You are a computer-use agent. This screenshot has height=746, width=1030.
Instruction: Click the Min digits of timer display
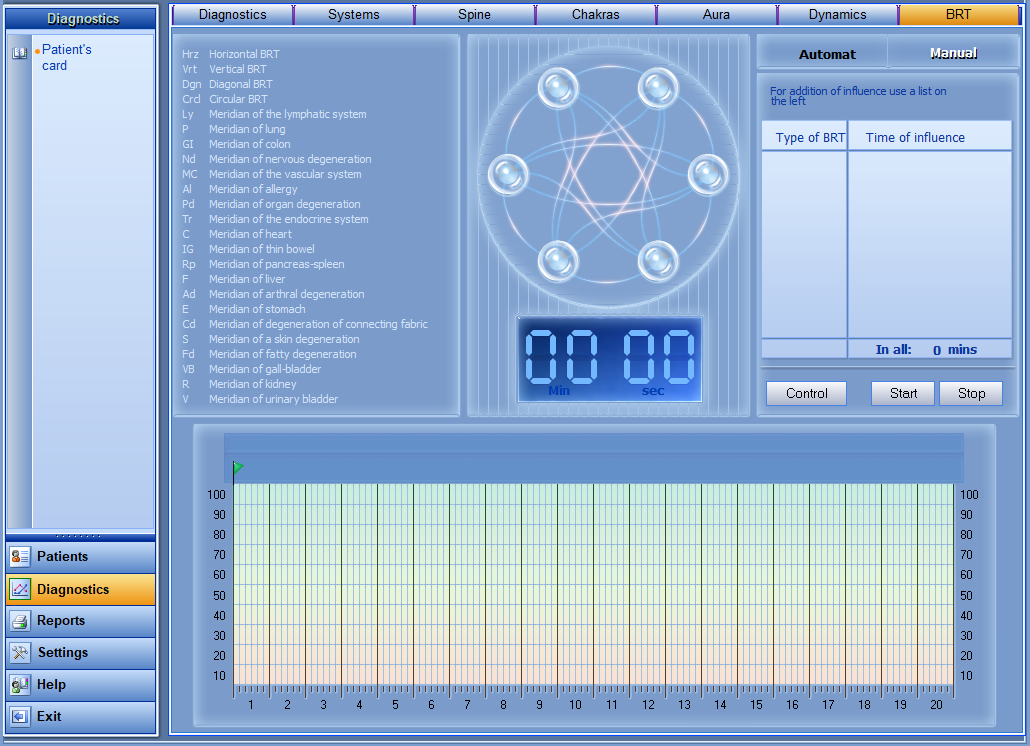(561, 357)
